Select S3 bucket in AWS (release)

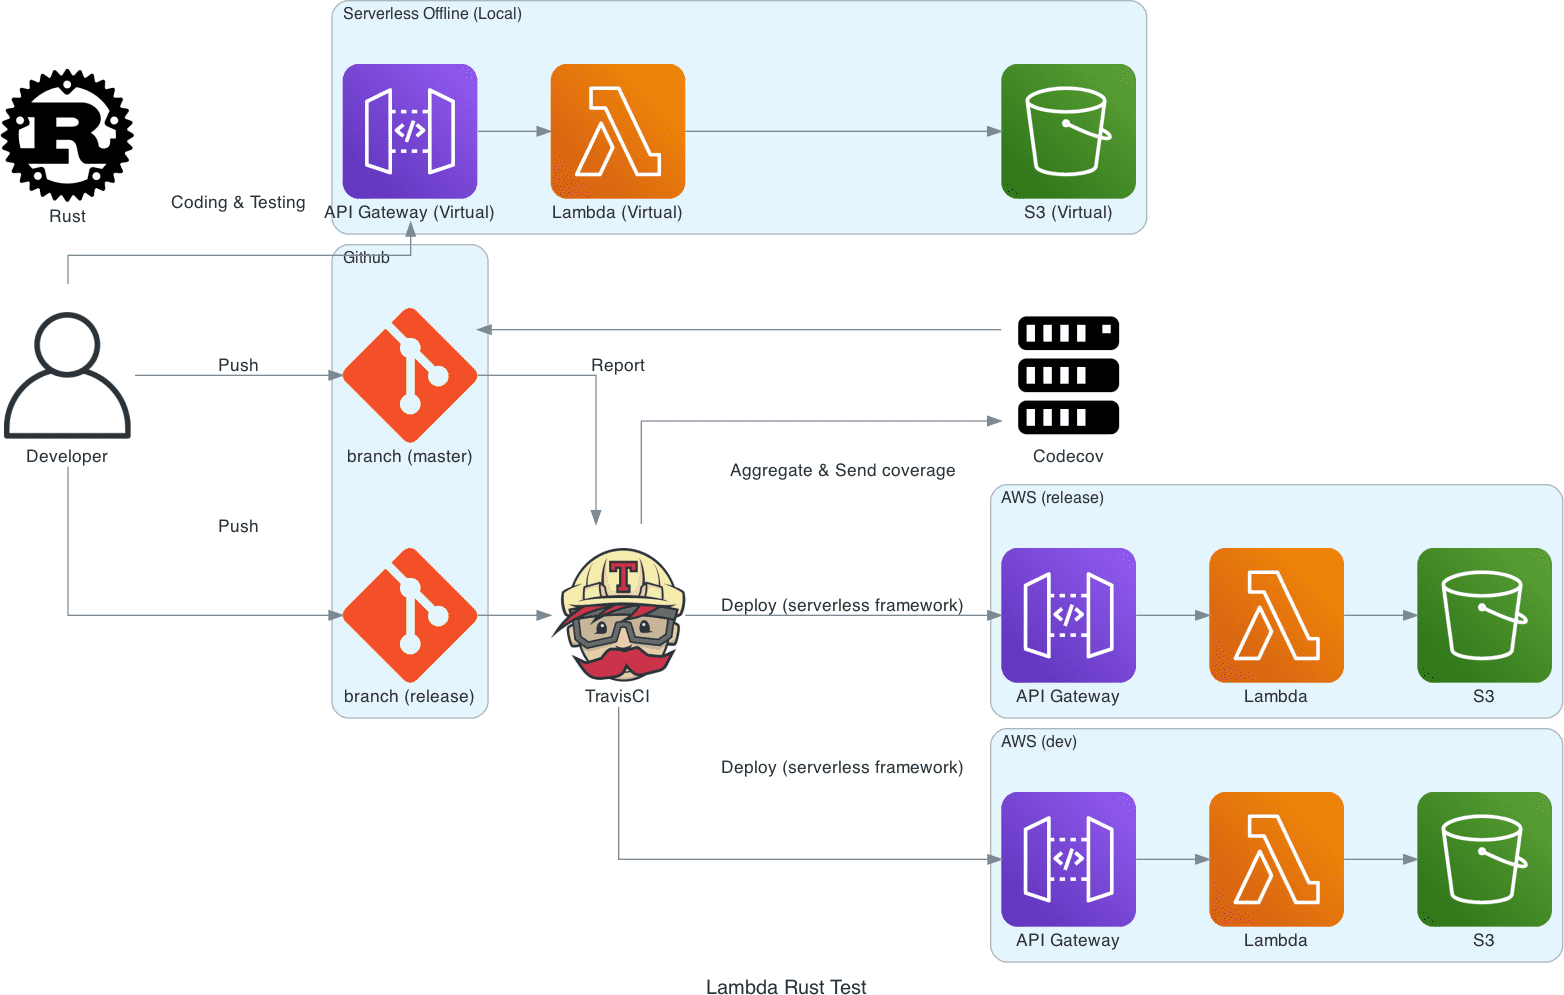click(x=1484, y=615)
